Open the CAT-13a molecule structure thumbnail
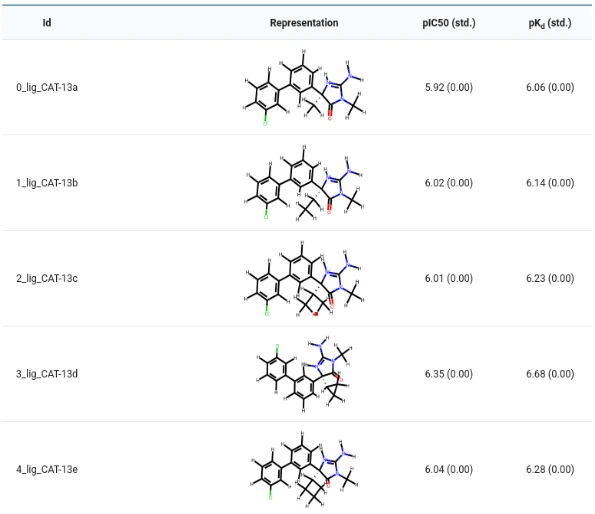 click(304, 87)
